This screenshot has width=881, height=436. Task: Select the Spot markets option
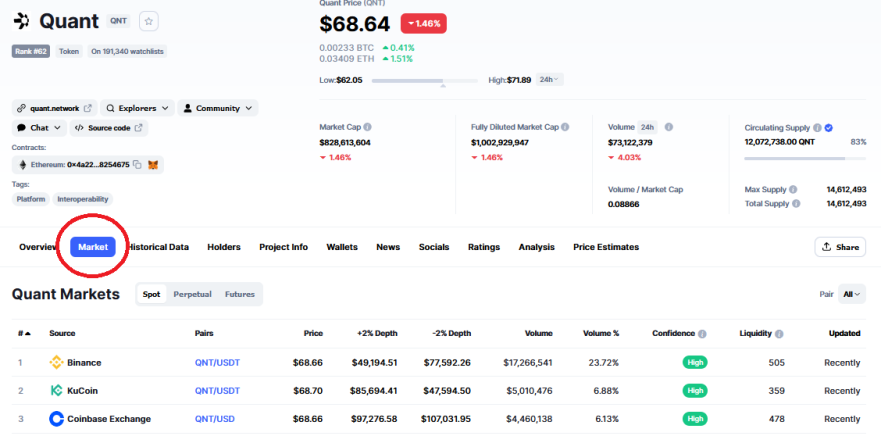pyautogui.click(x=151, y=294)
